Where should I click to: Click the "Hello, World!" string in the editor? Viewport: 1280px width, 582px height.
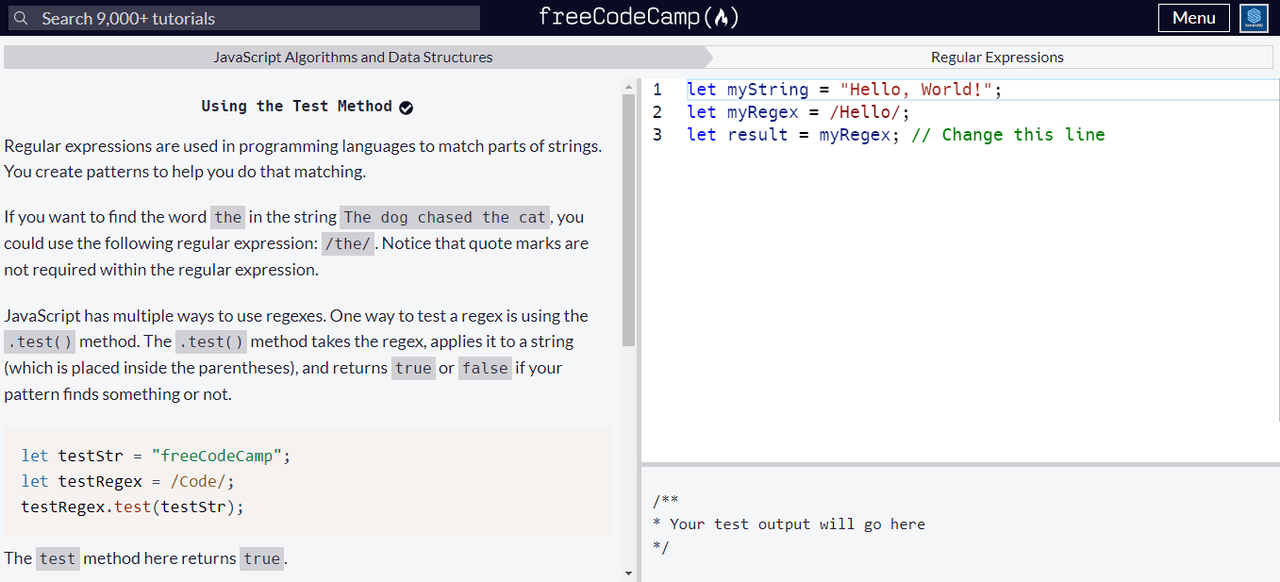(x=916, y=89)
